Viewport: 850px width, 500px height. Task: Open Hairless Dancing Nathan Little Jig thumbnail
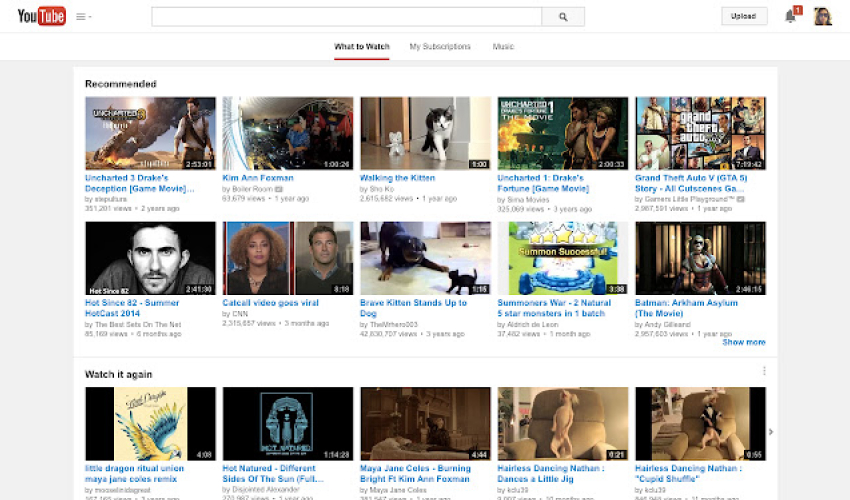(563, 424)
